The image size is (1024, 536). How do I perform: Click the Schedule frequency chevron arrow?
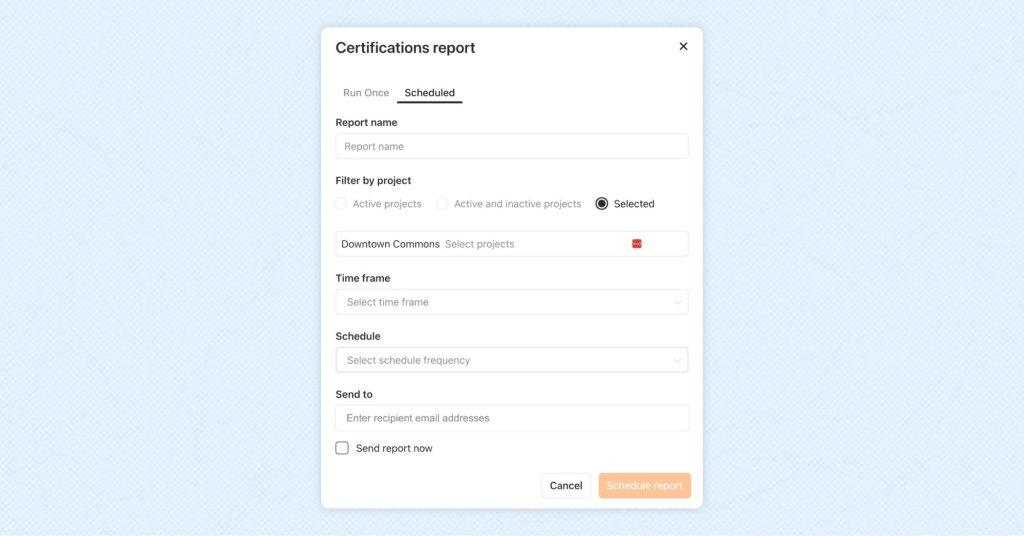coord(677,360)
